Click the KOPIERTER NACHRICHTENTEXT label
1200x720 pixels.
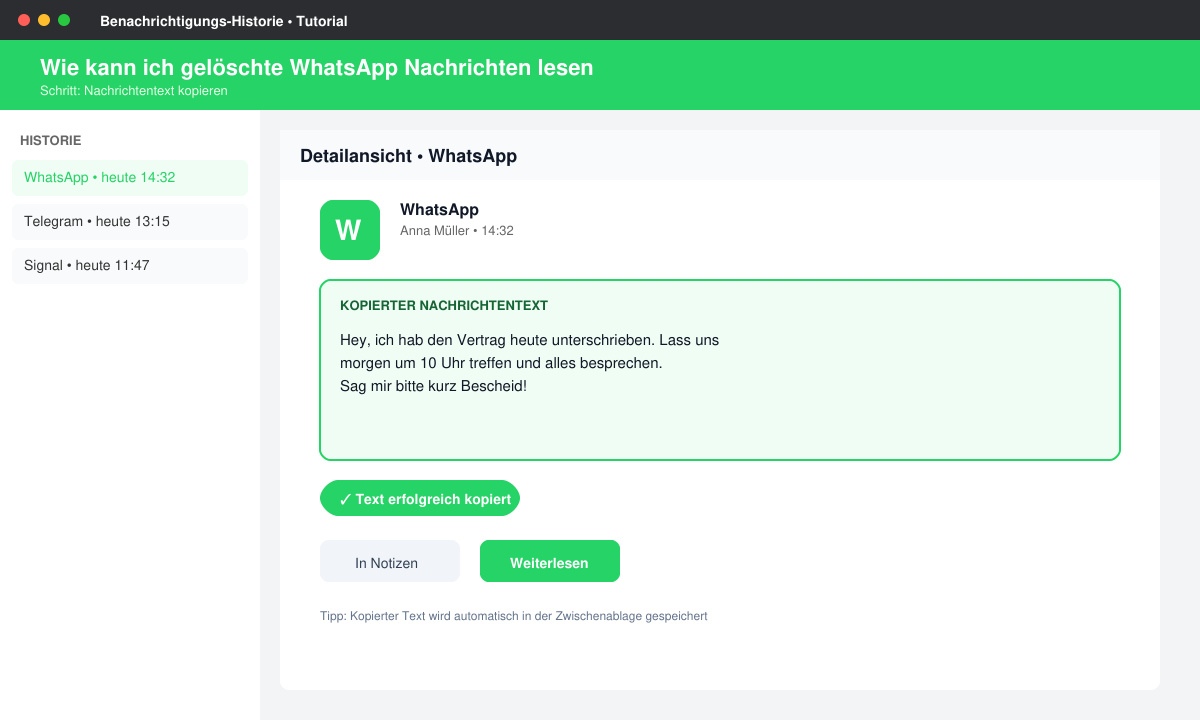click(444, 305)
